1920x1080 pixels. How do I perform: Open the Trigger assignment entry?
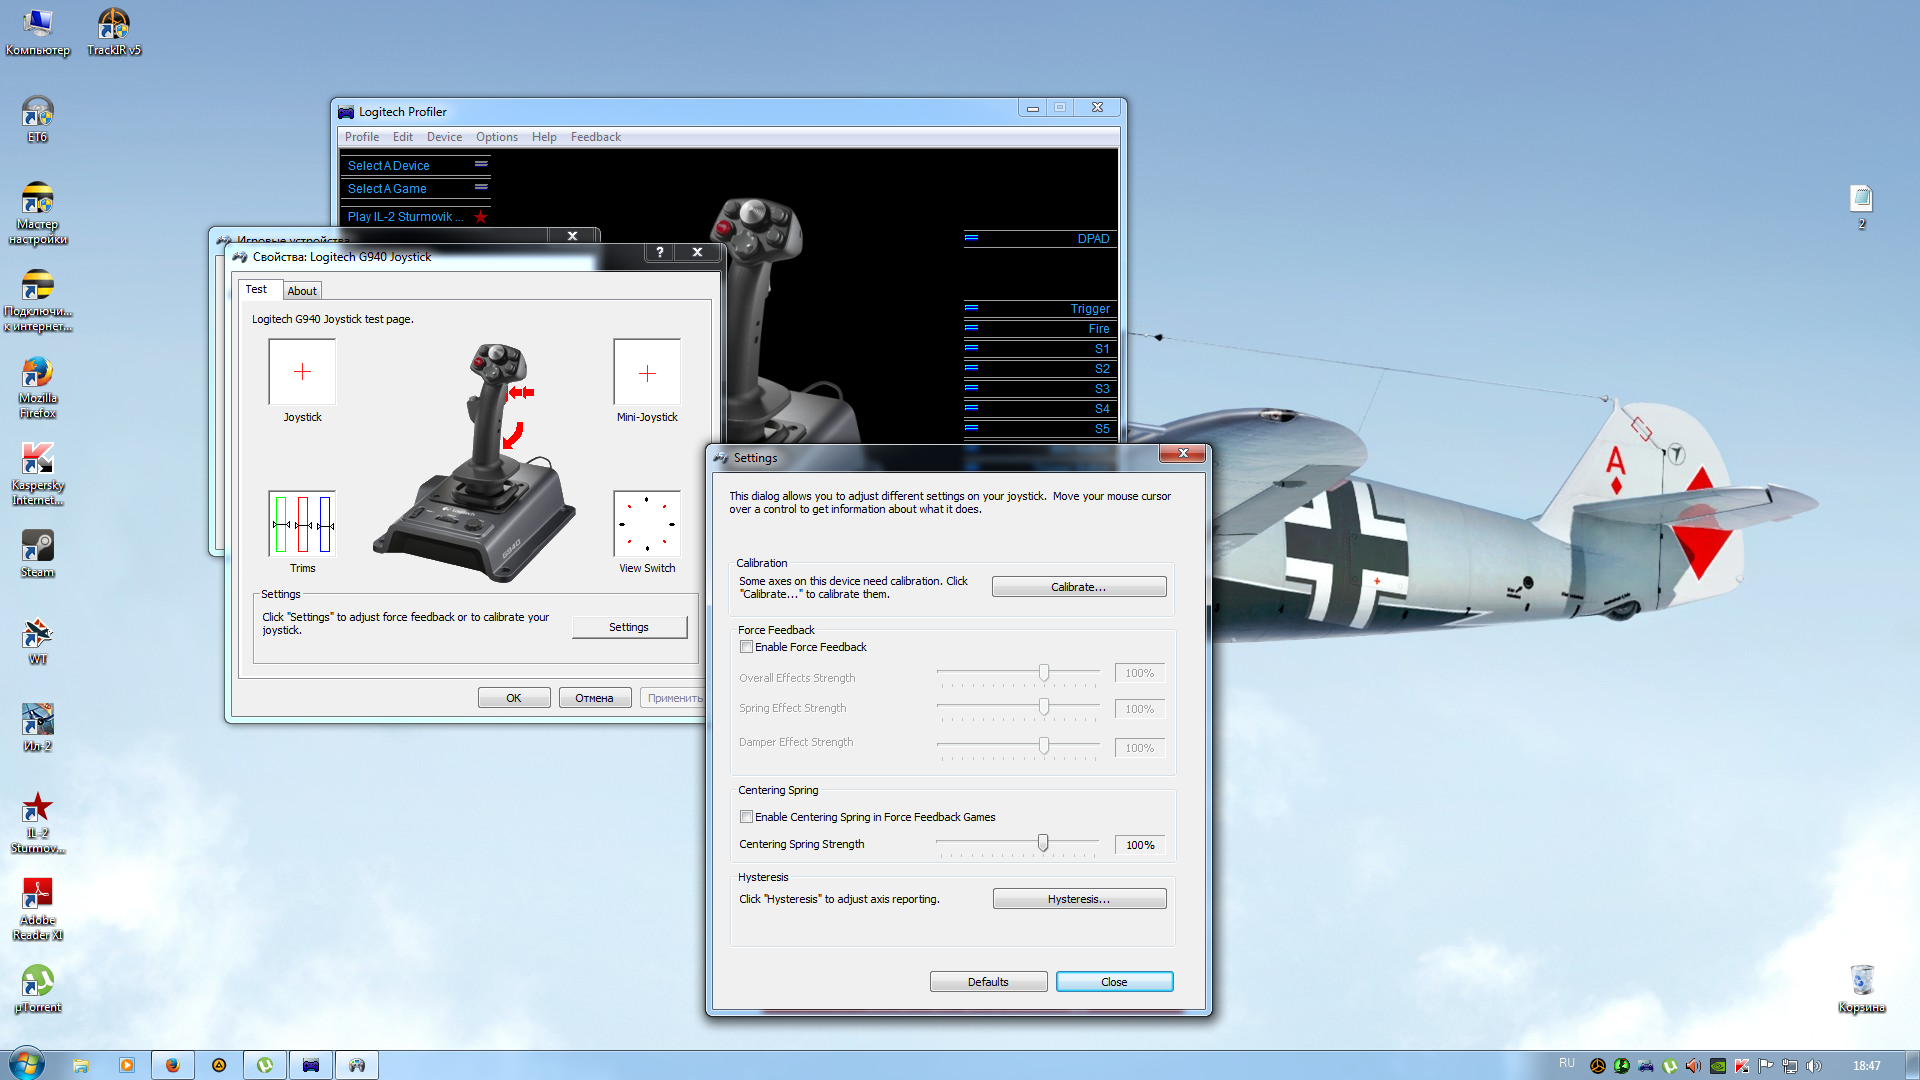click(1040, 309)
